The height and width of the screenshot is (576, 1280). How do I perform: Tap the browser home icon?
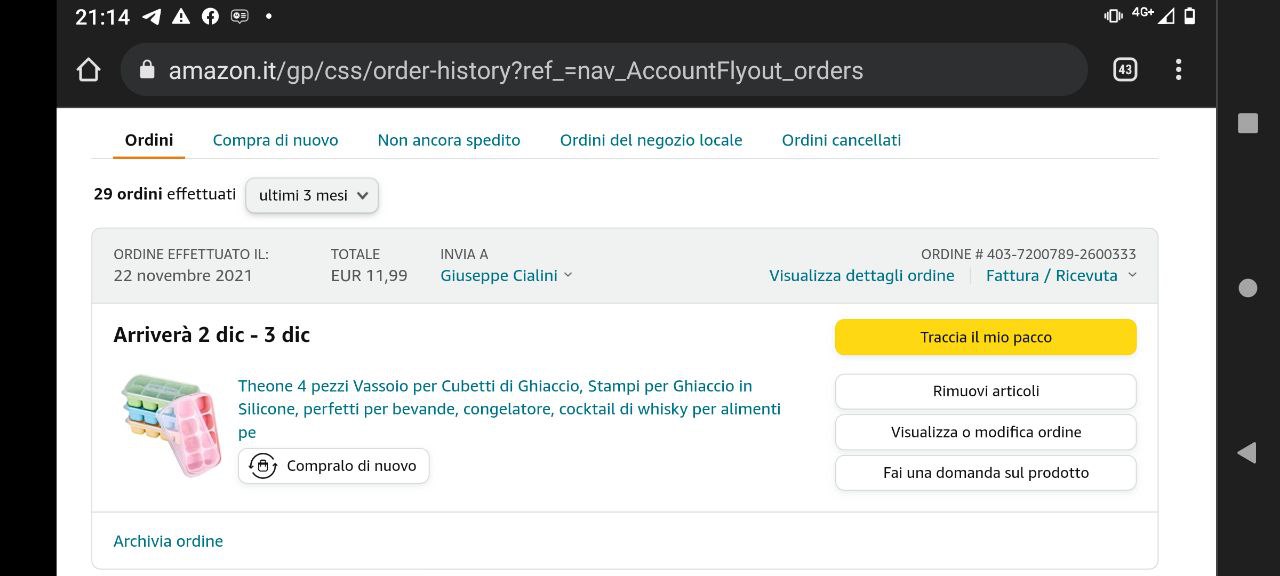coord(88,70)
